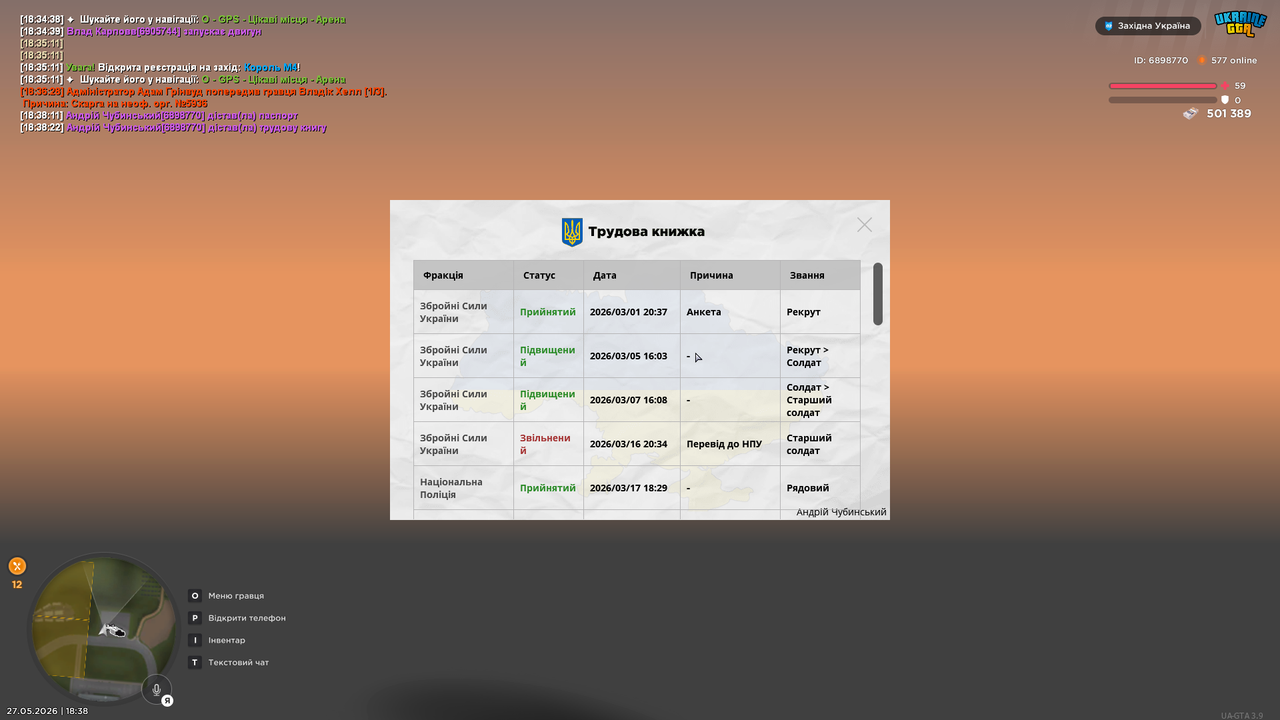Click the I key Інвентар hint
The height and width of the screenshot is (720, 1280).
pos(195,640)
